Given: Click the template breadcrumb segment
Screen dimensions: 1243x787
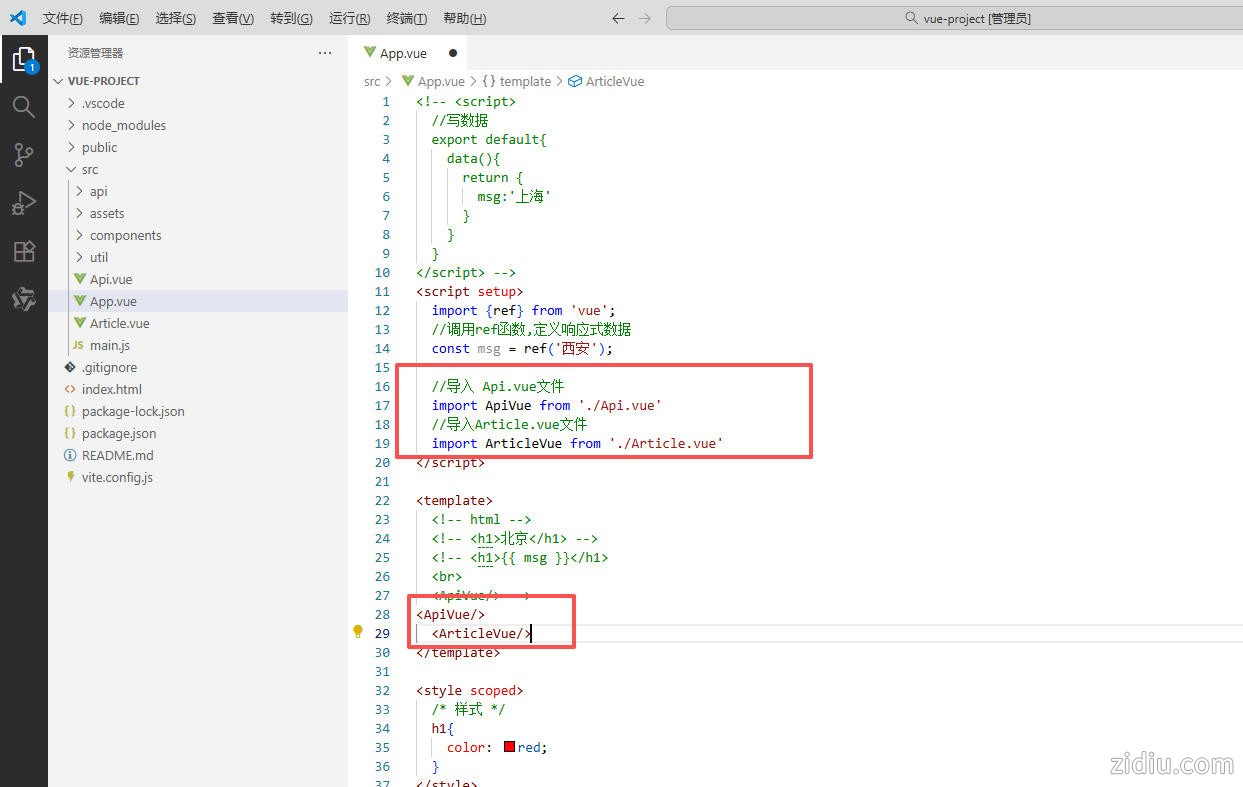Looking at the screenshot, I should point(524,81).
